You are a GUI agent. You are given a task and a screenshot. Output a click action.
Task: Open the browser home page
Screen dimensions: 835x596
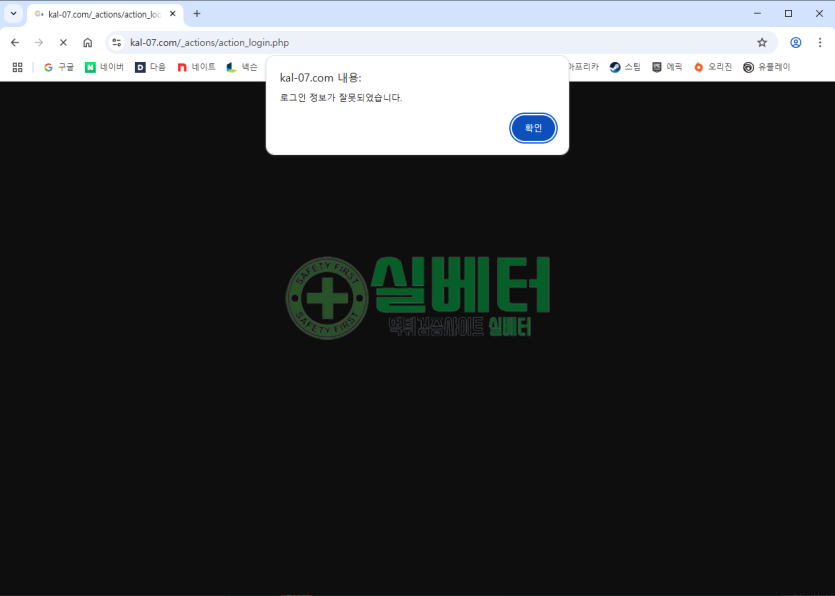pyautogui.click(x=87, y=43)
